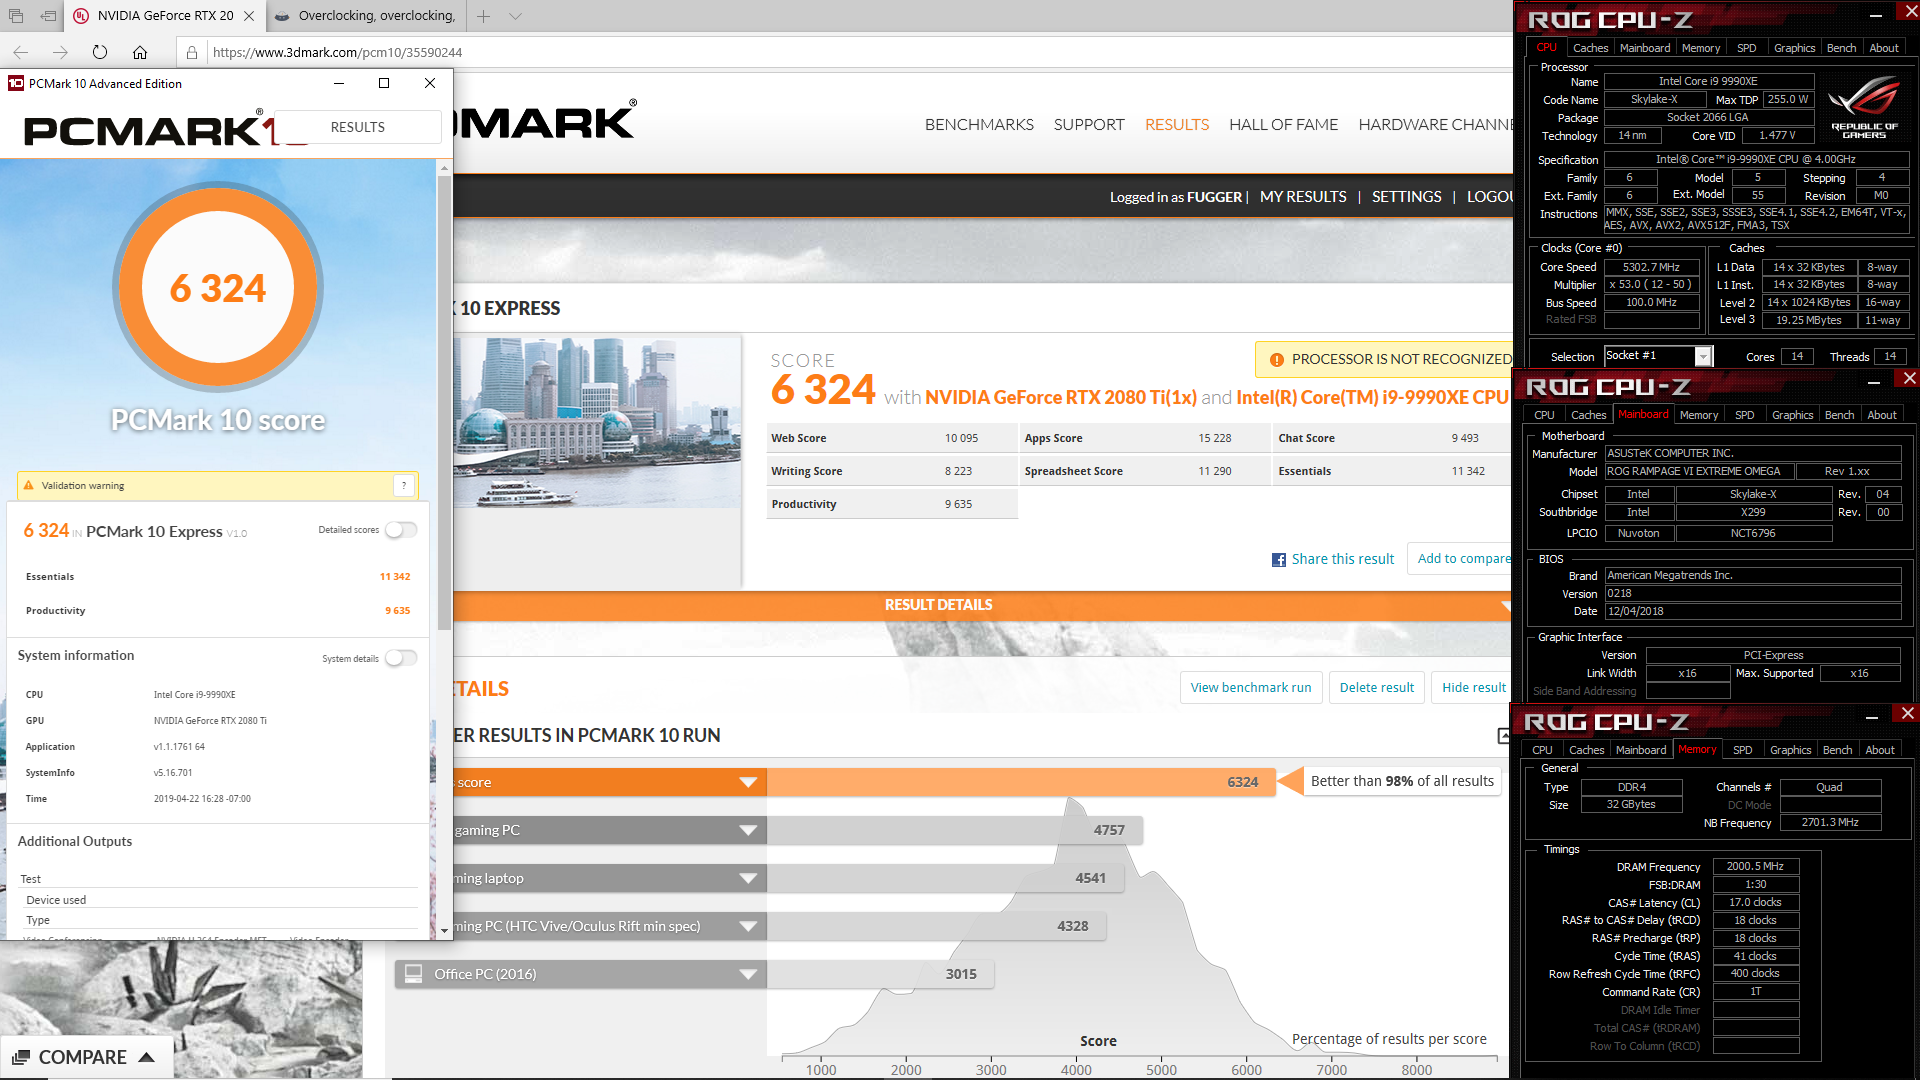Open HALL OF FAME menu item
Image resolution: width=1920 pixels, height=1080 pixels.
coord(1283,125)
